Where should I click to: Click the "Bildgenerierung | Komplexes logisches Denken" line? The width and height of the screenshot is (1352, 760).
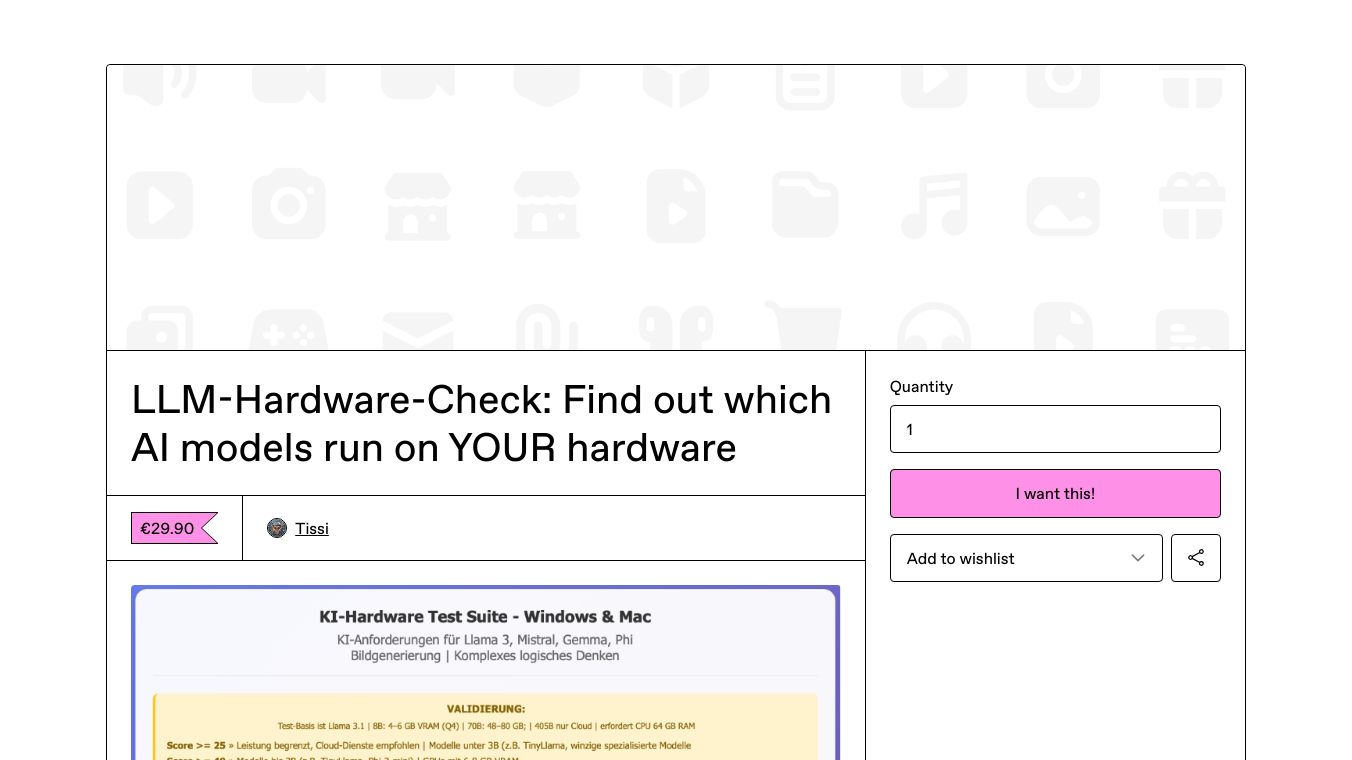pyautogui.click(x=485, y=656)
